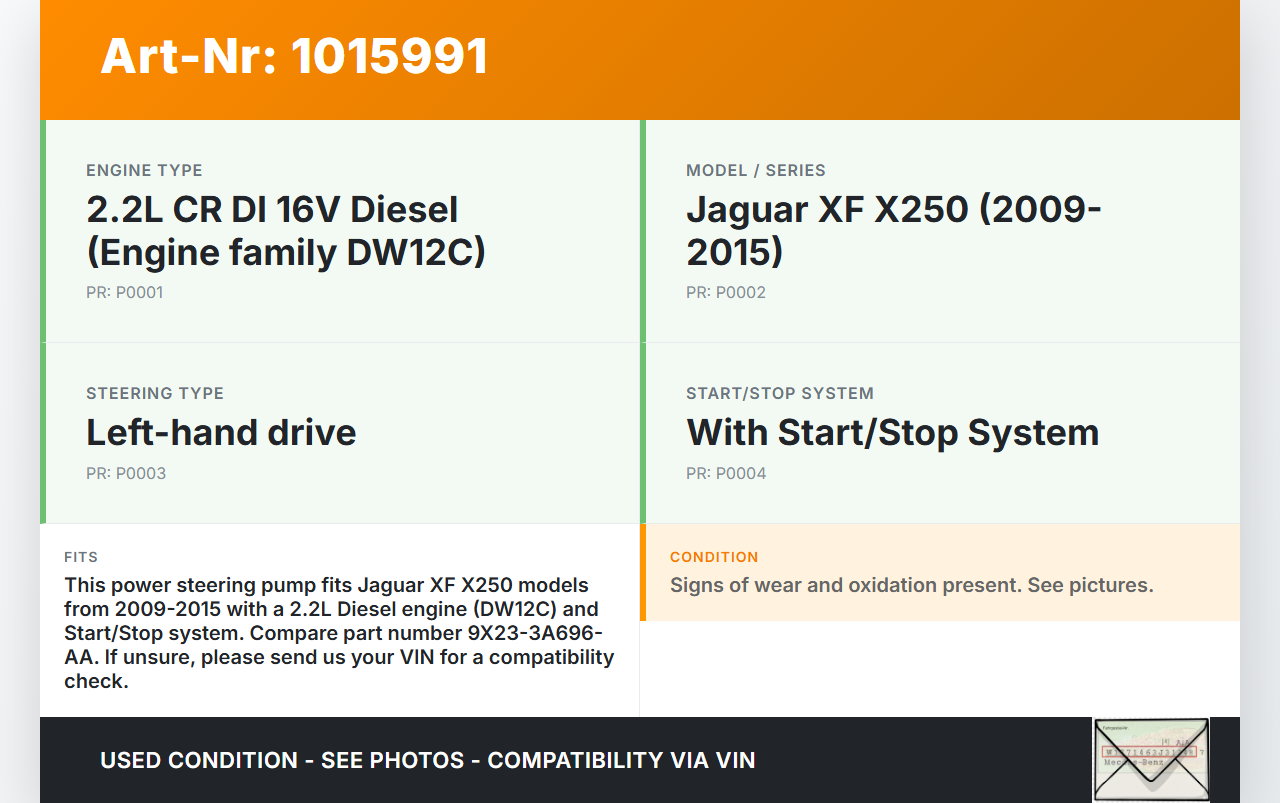Open the vehicle registration thumbnail image

pyautogui.click(x=1151, y=760)
